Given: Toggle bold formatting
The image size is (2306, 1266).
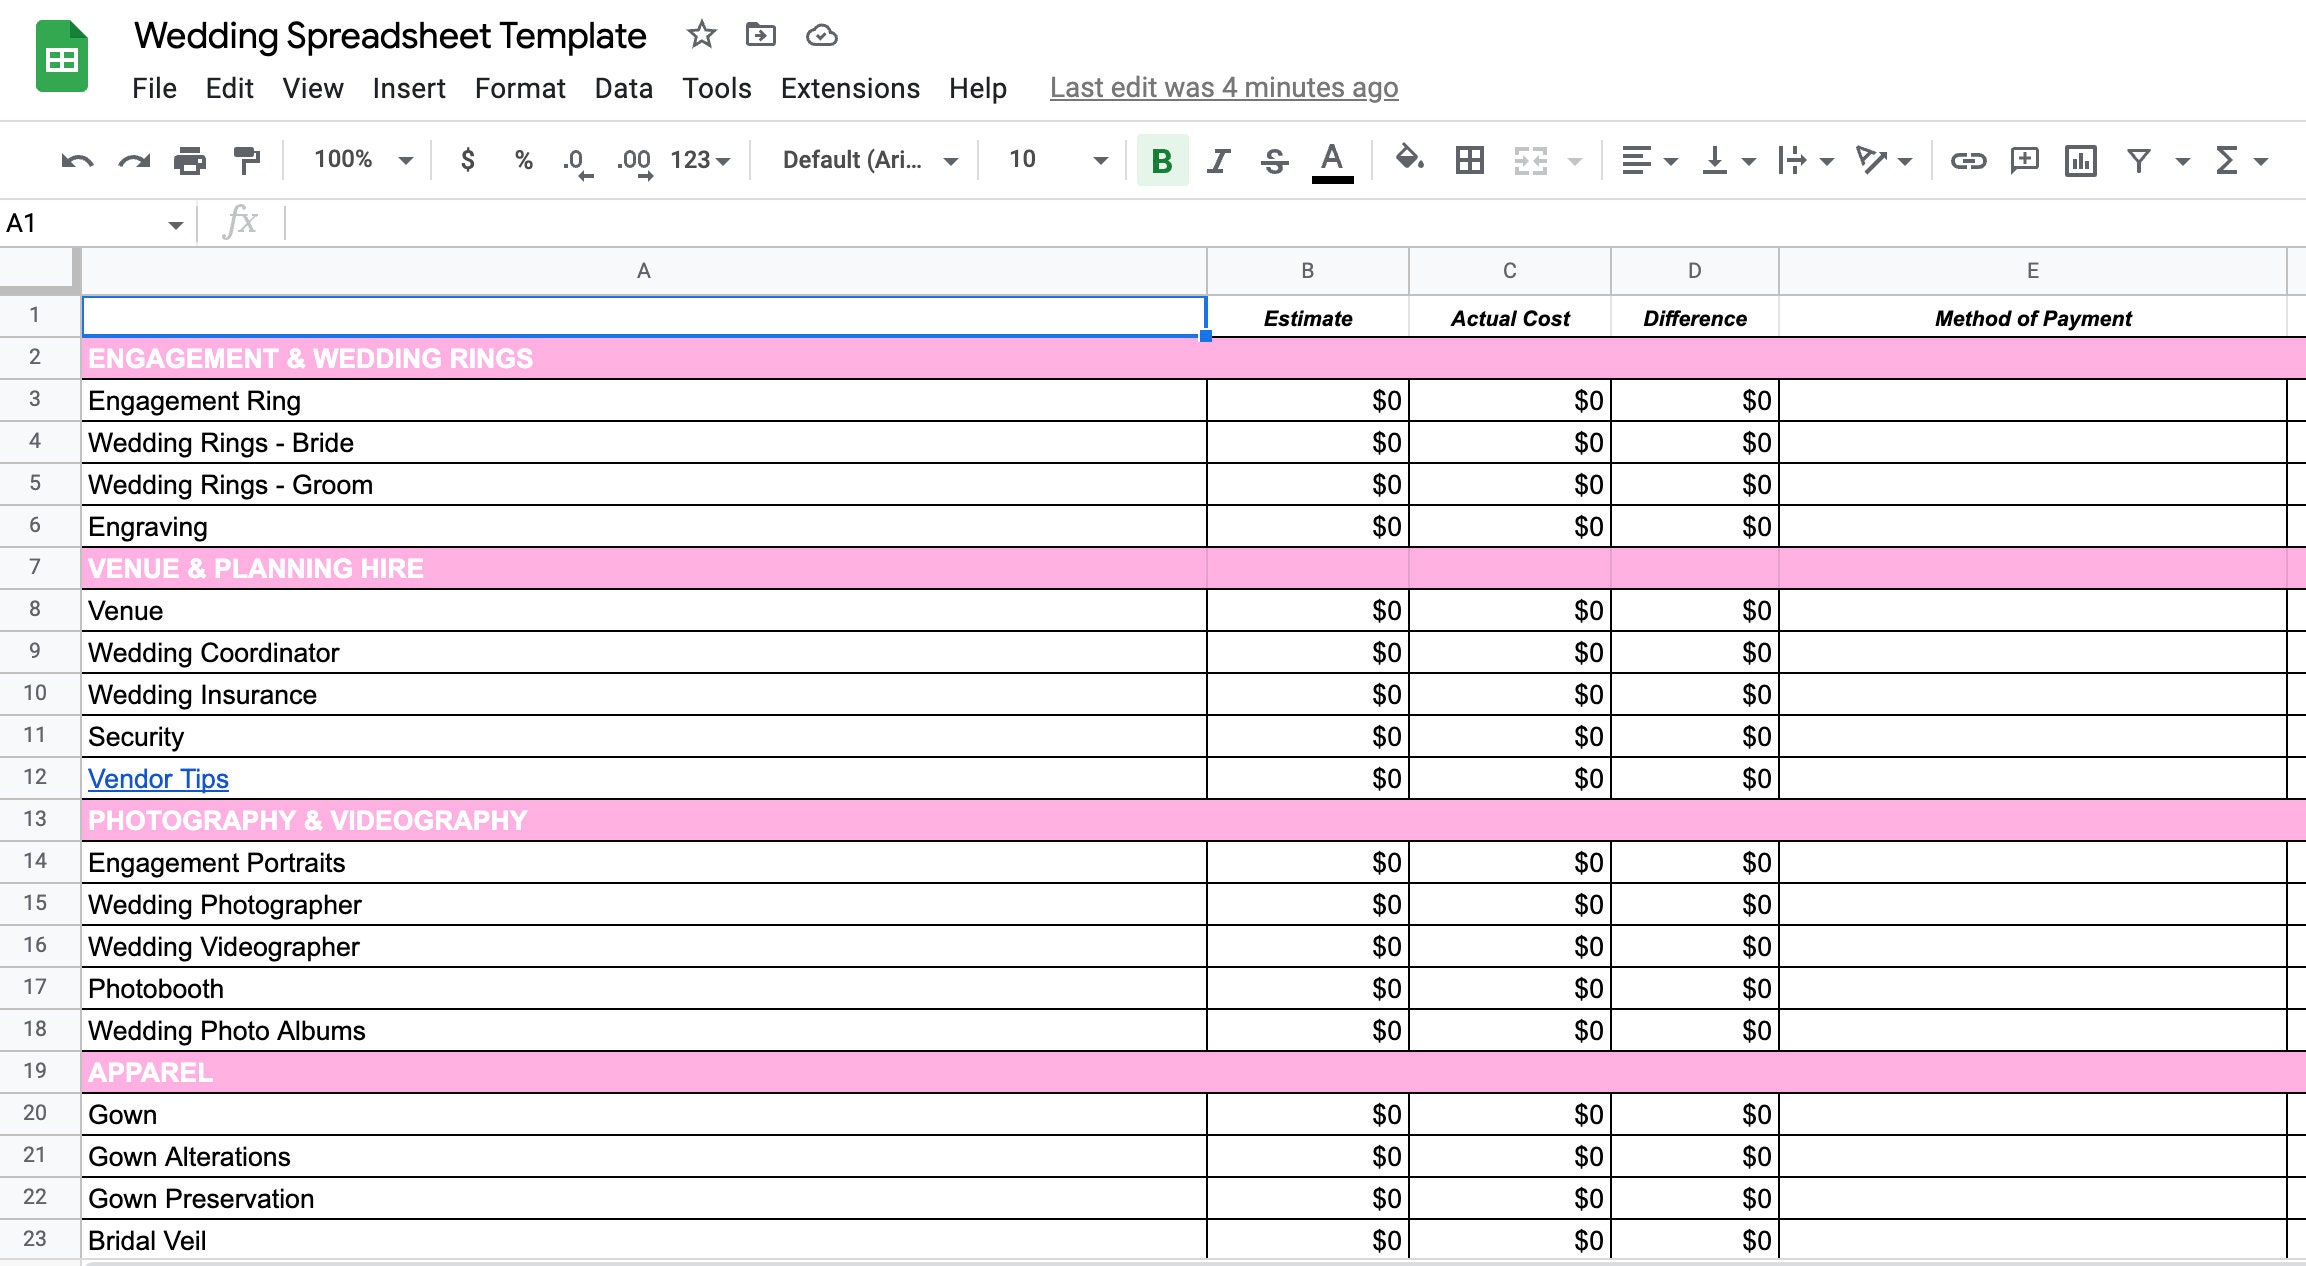Looking at the screenshot, I should 1160,159.
